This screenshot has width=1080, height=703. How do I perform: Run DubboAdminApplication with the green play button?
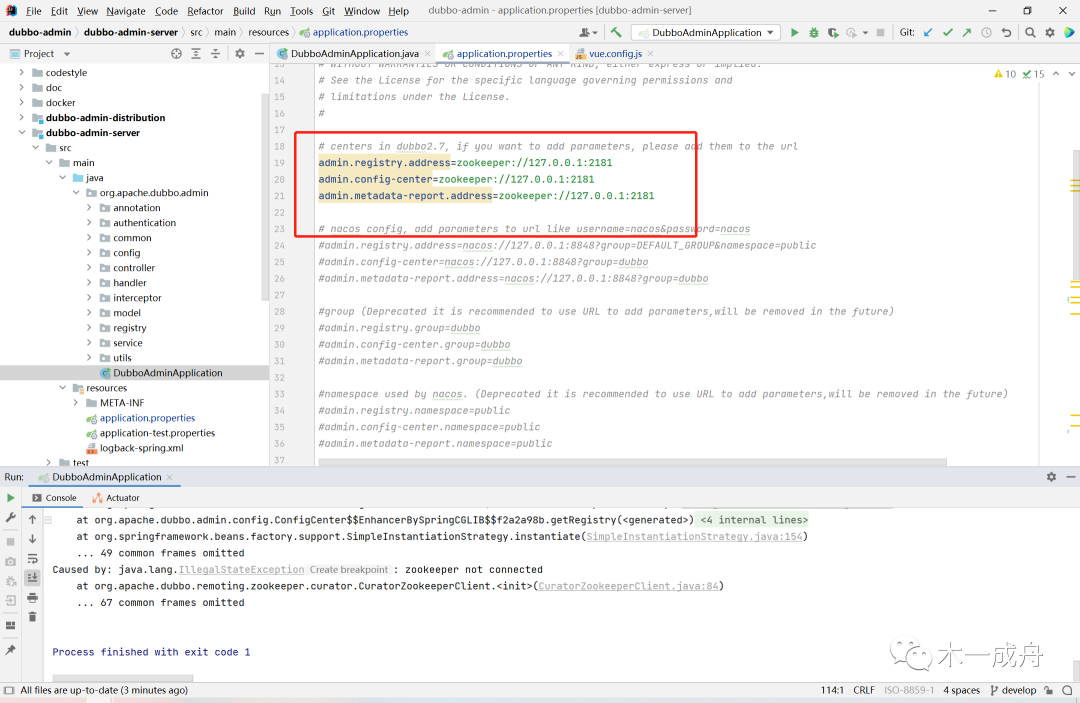tap(794, 32)
